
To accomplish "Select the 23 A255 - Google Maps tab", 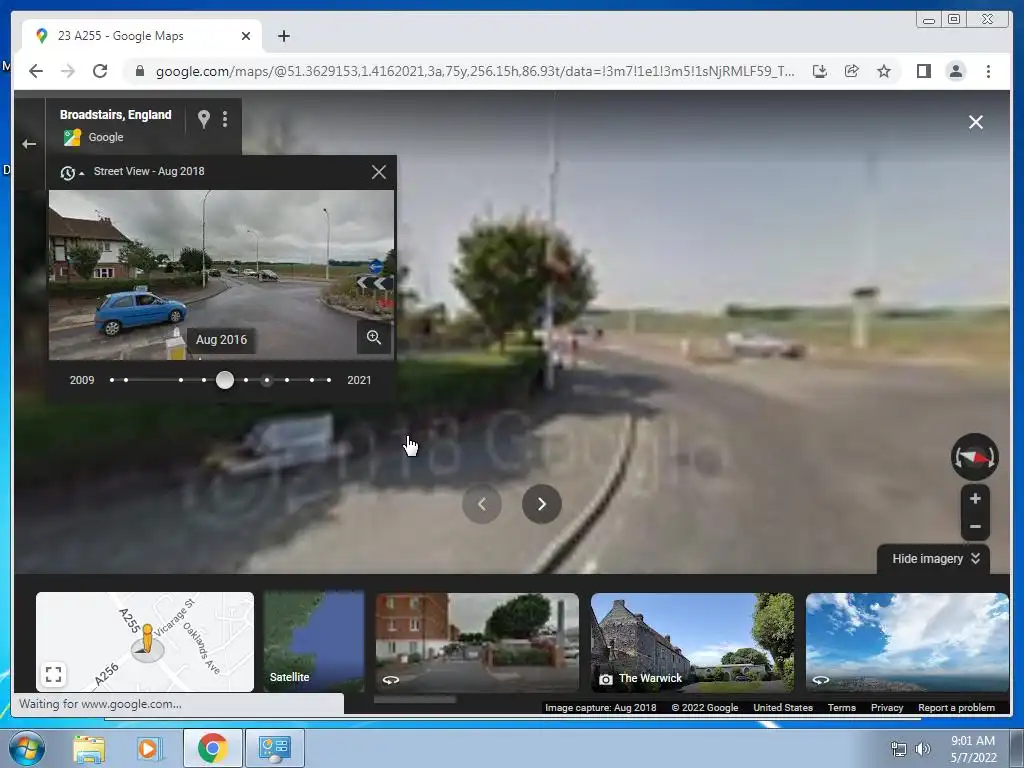I will (x=142, y=36).
